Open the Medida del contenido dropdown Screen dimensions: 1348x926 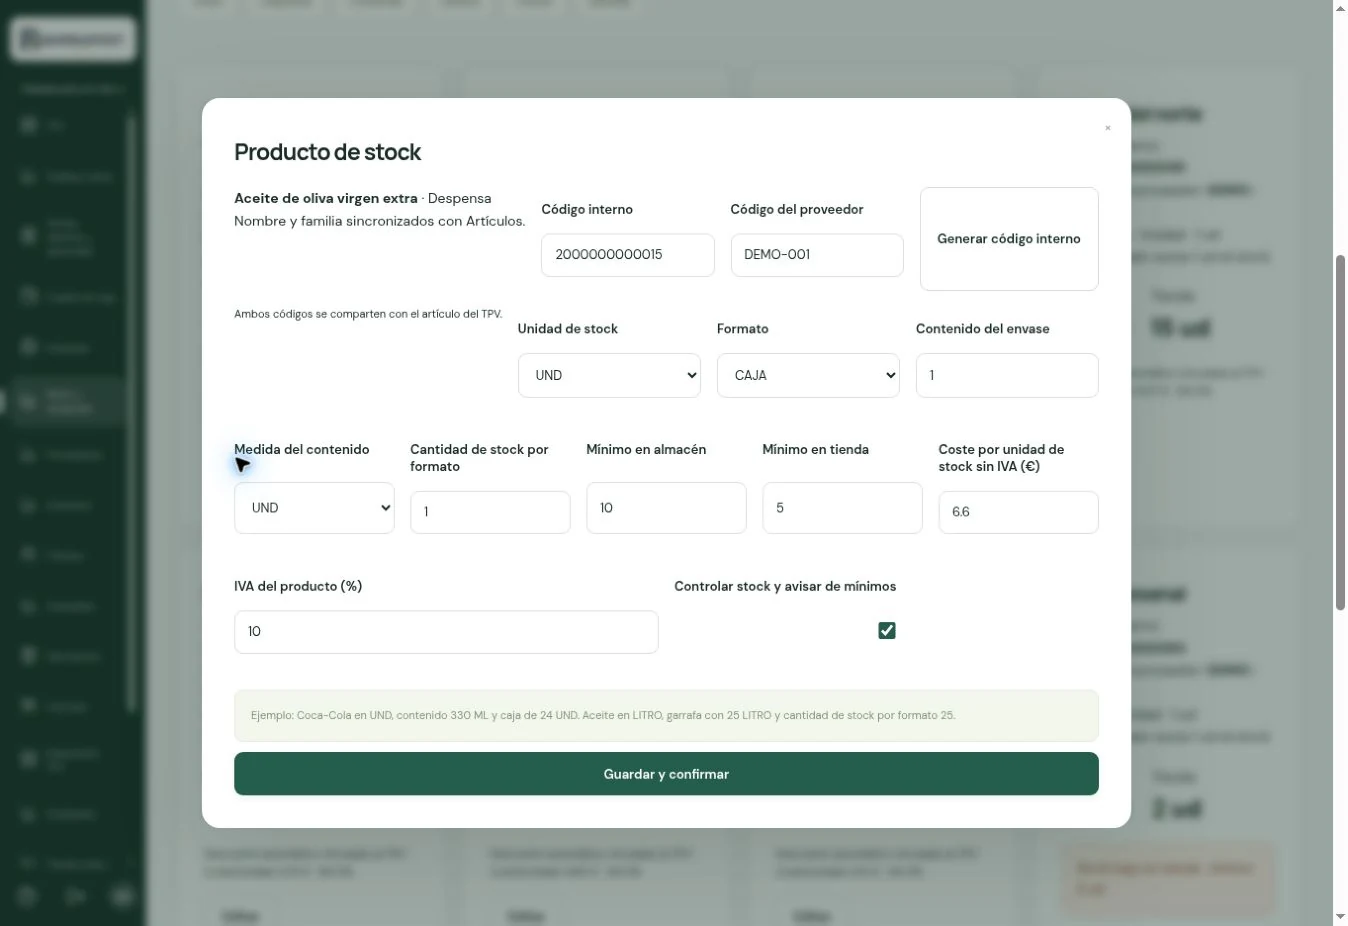click(x=314, y=508)
